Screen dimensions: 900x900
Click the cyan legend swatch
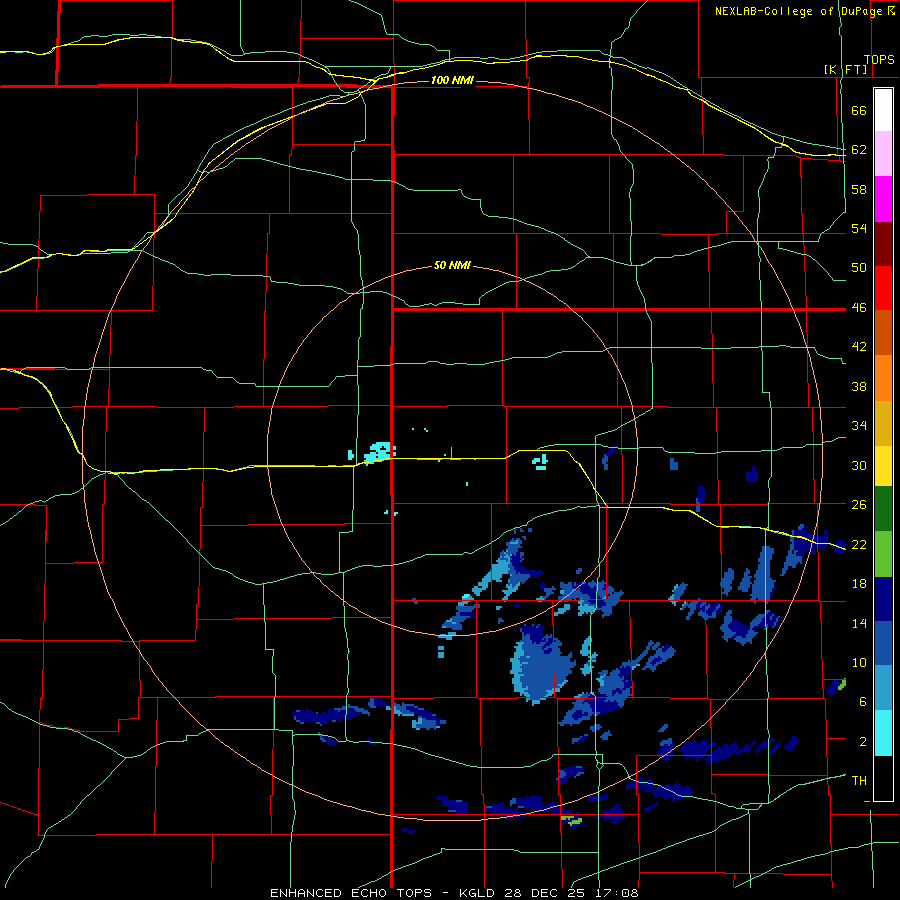coord(883,733)
